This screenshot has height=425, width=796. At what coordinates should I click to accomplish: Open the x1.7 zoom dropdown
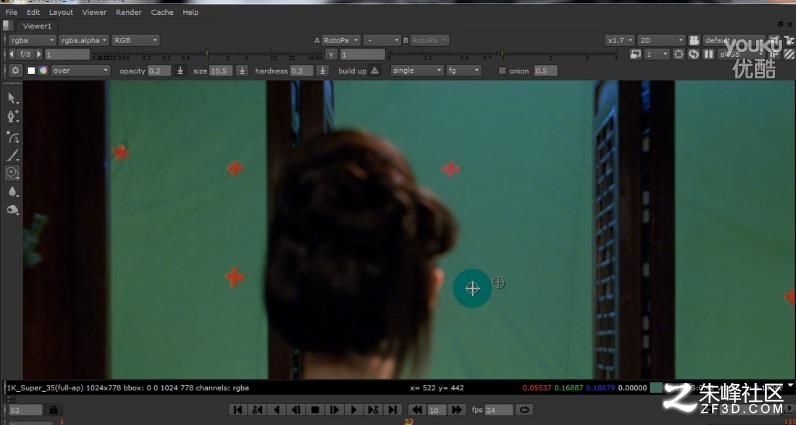point(620,40)
